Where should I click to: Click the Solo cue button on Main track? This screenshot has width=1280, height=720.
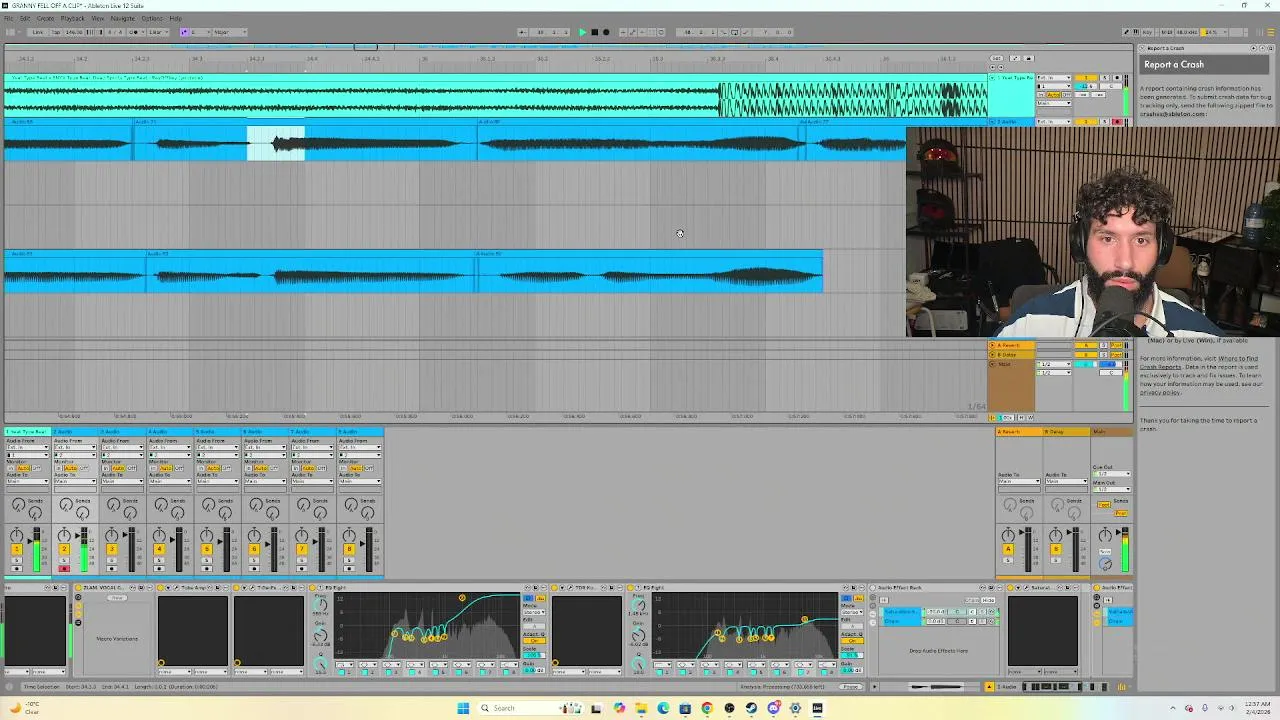point(1105,551)
